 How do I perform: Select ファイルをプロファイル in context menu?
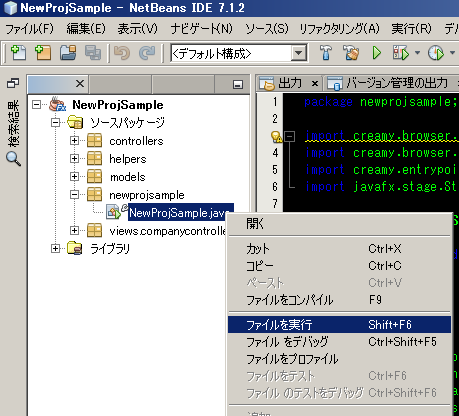point(340,359)
